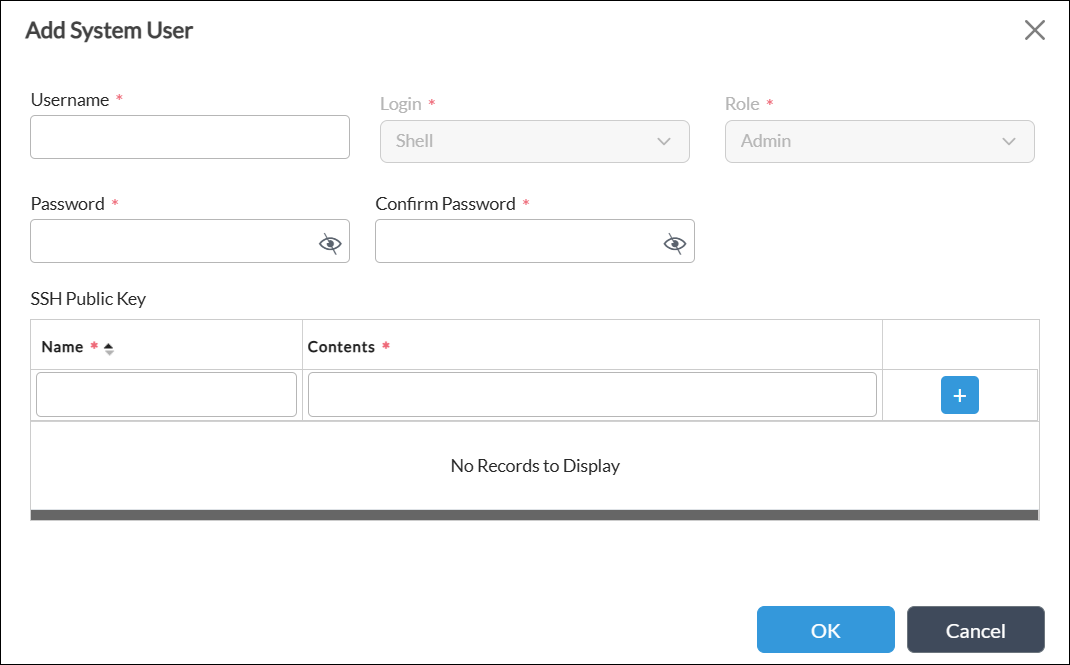Toggle visibility of the Password field
The image size is (1070, 665).
[x=329, y=241]
